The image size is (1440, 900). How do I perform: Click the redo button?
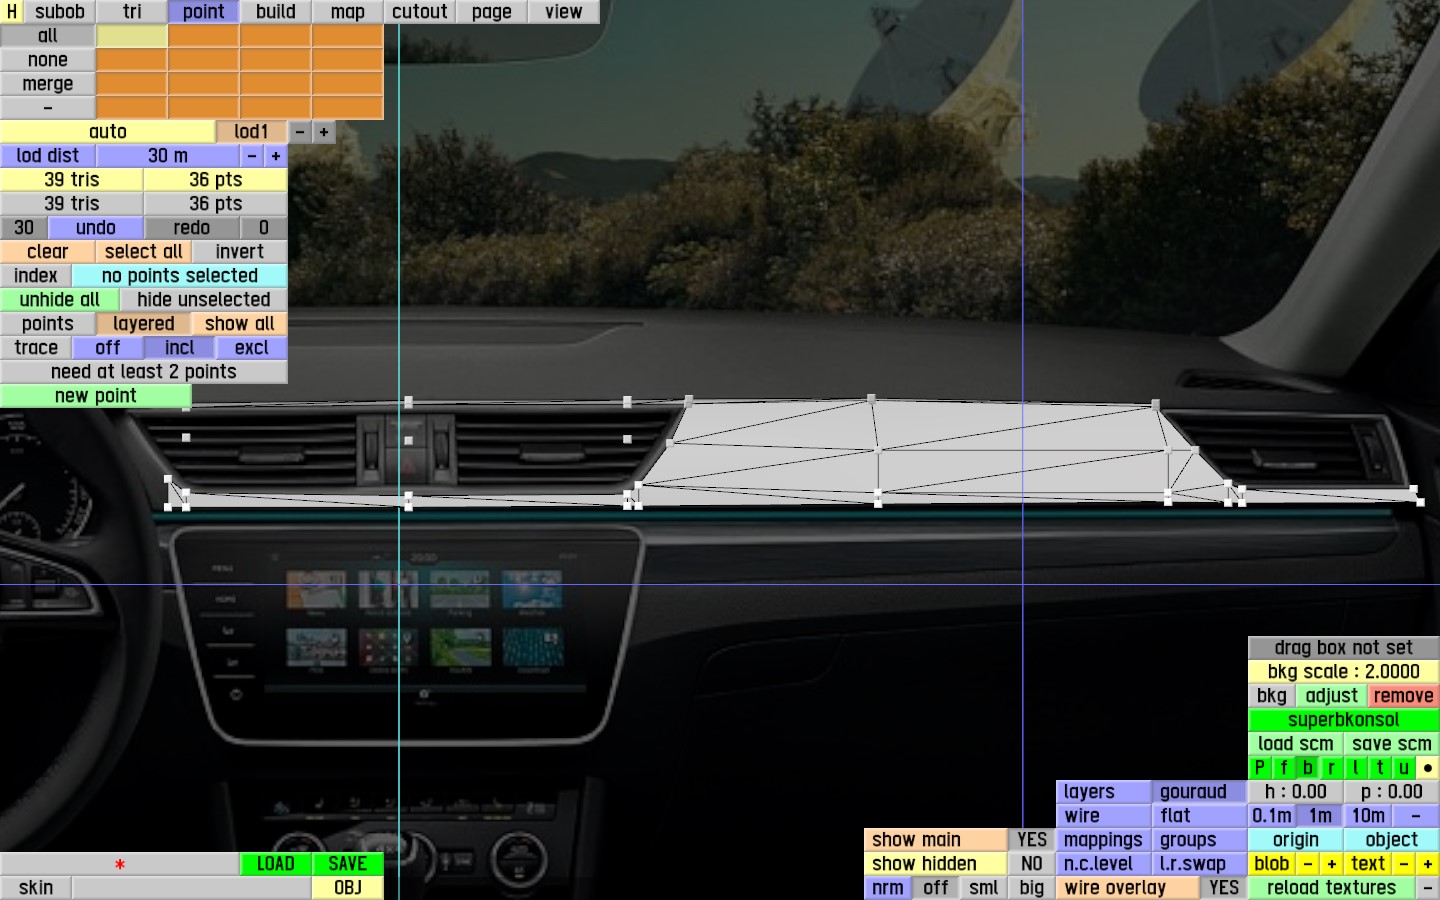click(x=192, y=228)
